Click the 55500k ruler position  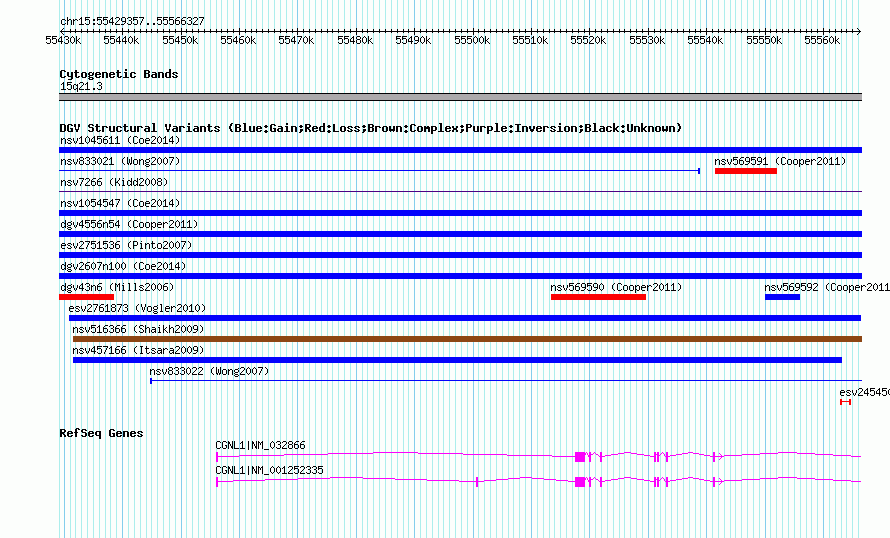click(x=472, y=40)
